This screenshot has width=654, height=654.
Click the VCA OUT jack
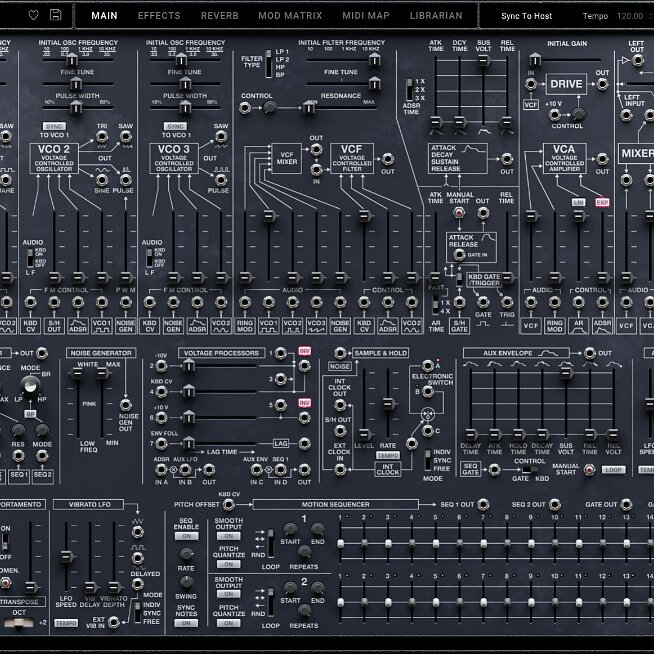click(x=602, y=159)
